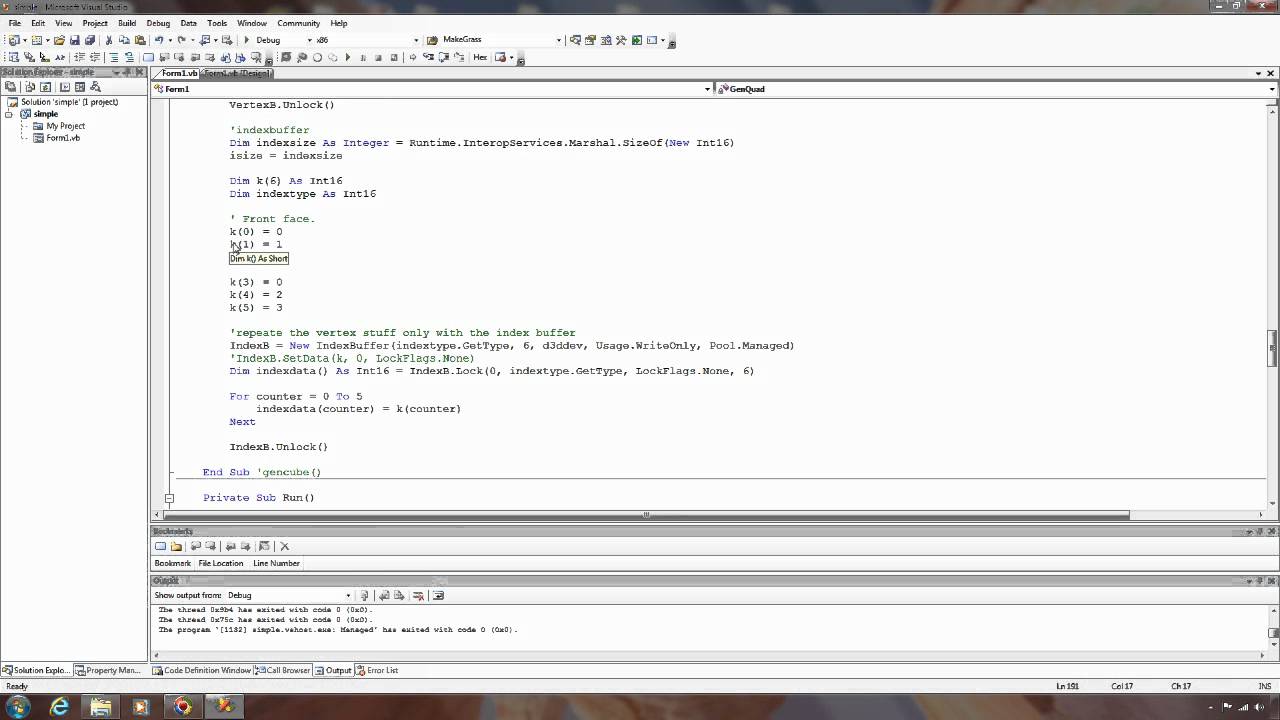Open the Debug menu
The image size is (1280, 720).
point(158,23)
